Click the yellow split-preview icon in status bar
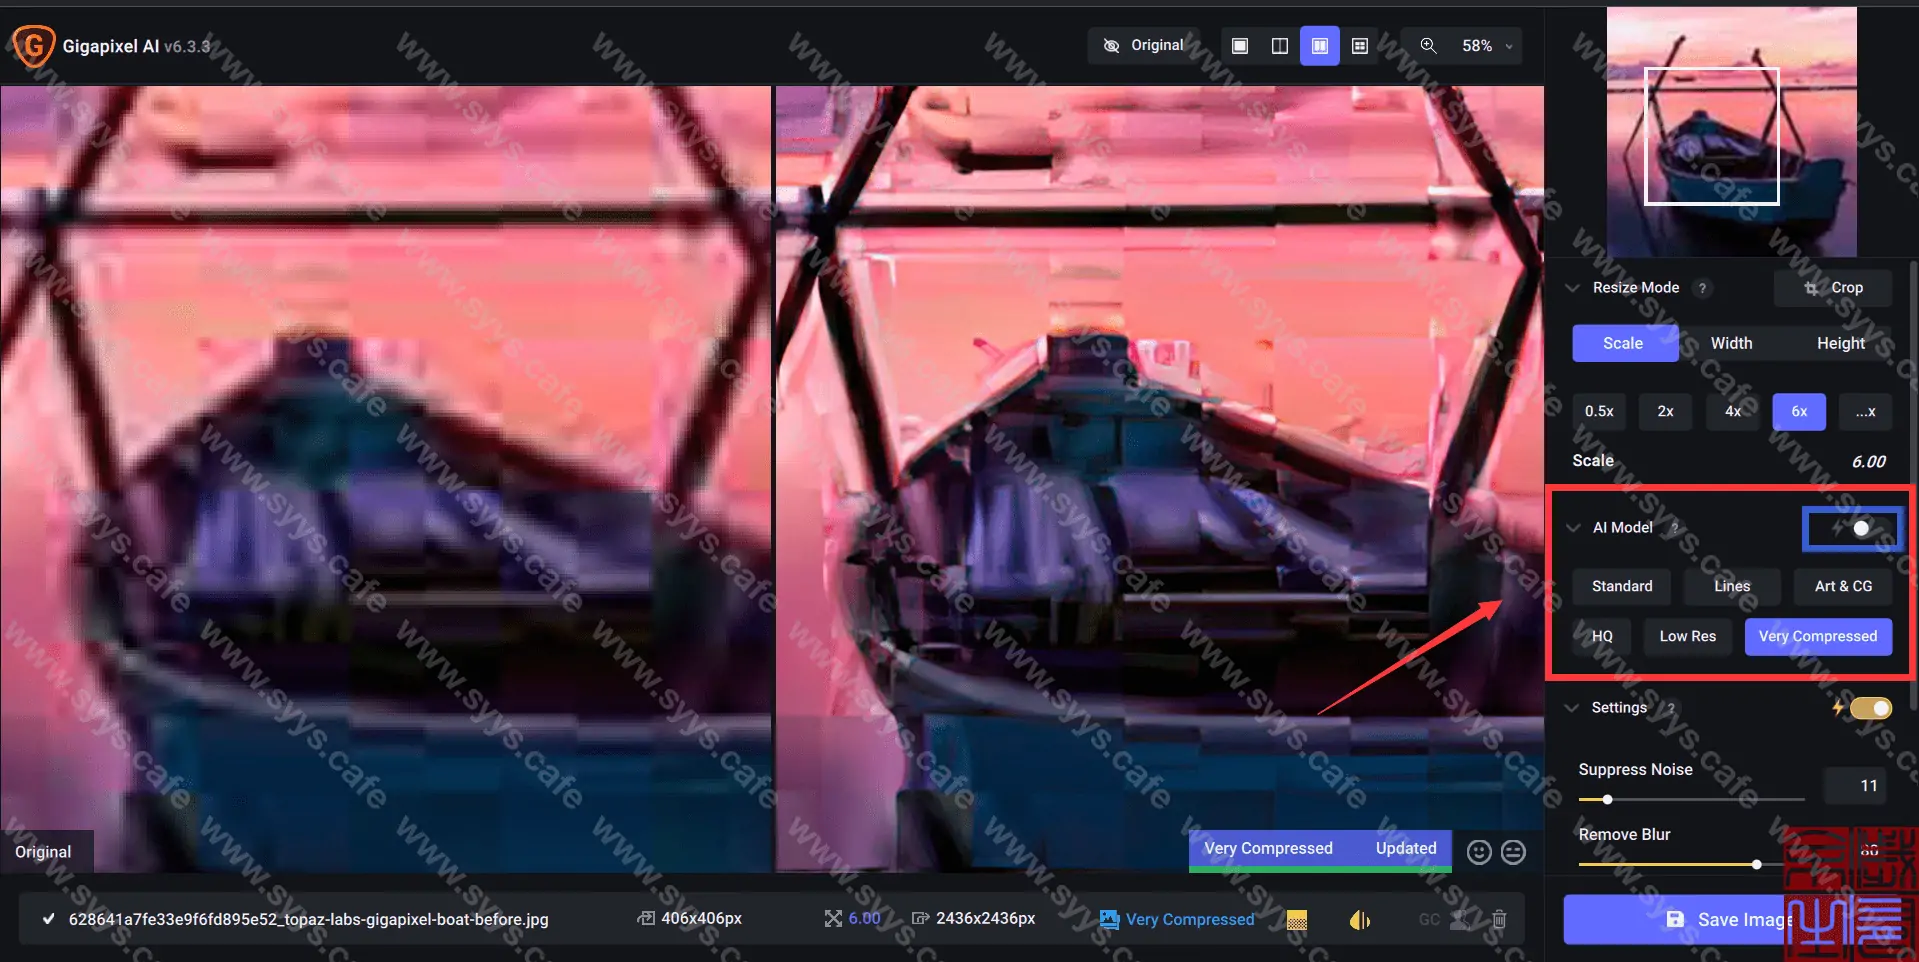 point(1359,919)
